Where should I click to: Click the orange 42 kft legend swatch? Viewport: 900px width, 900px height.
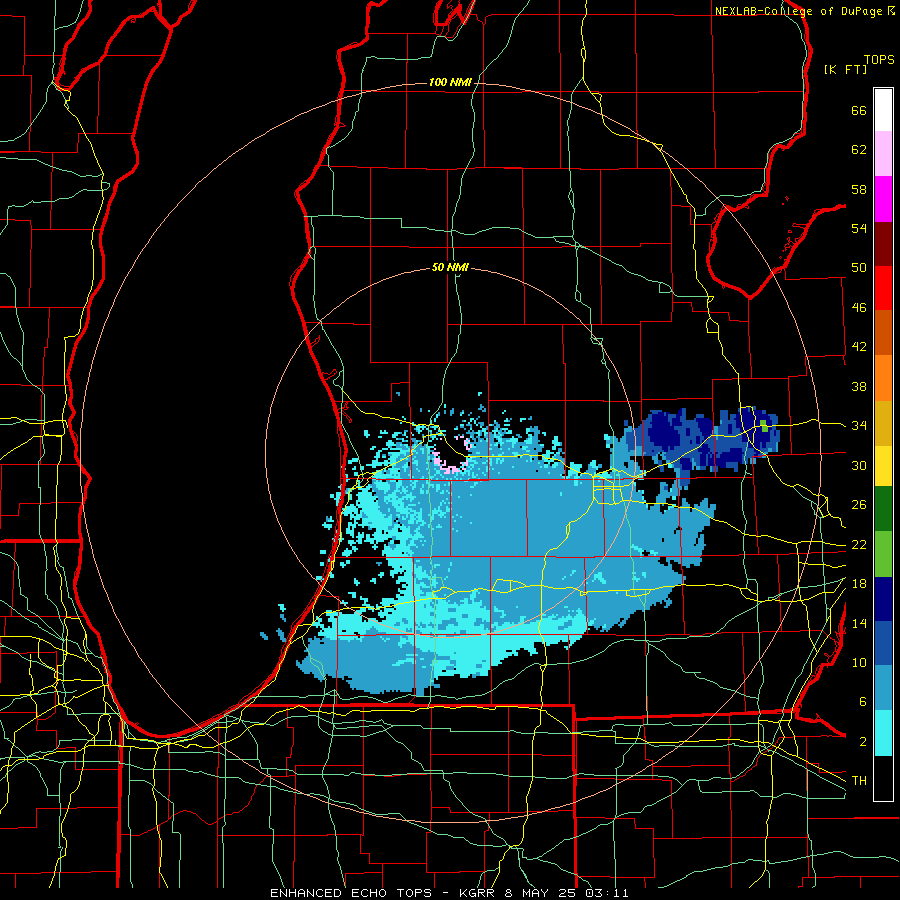point(883,378)
